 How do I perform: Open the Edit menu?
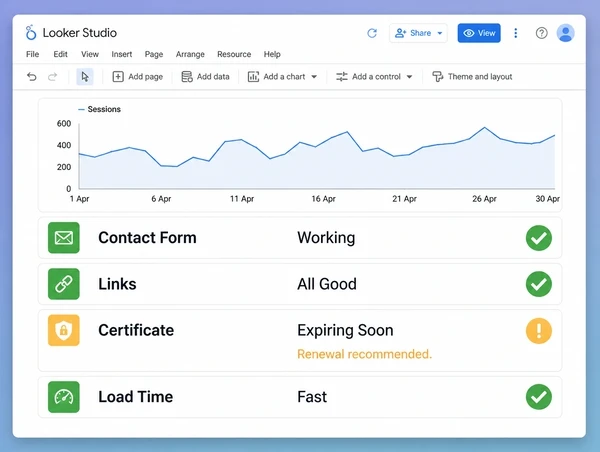tap(60, 54)
